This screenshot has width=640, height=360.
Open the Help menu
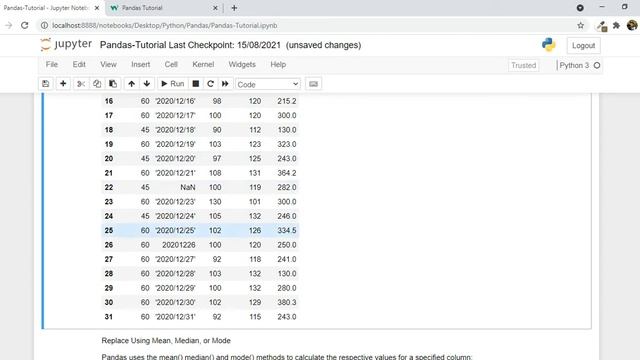coord(278,64)
